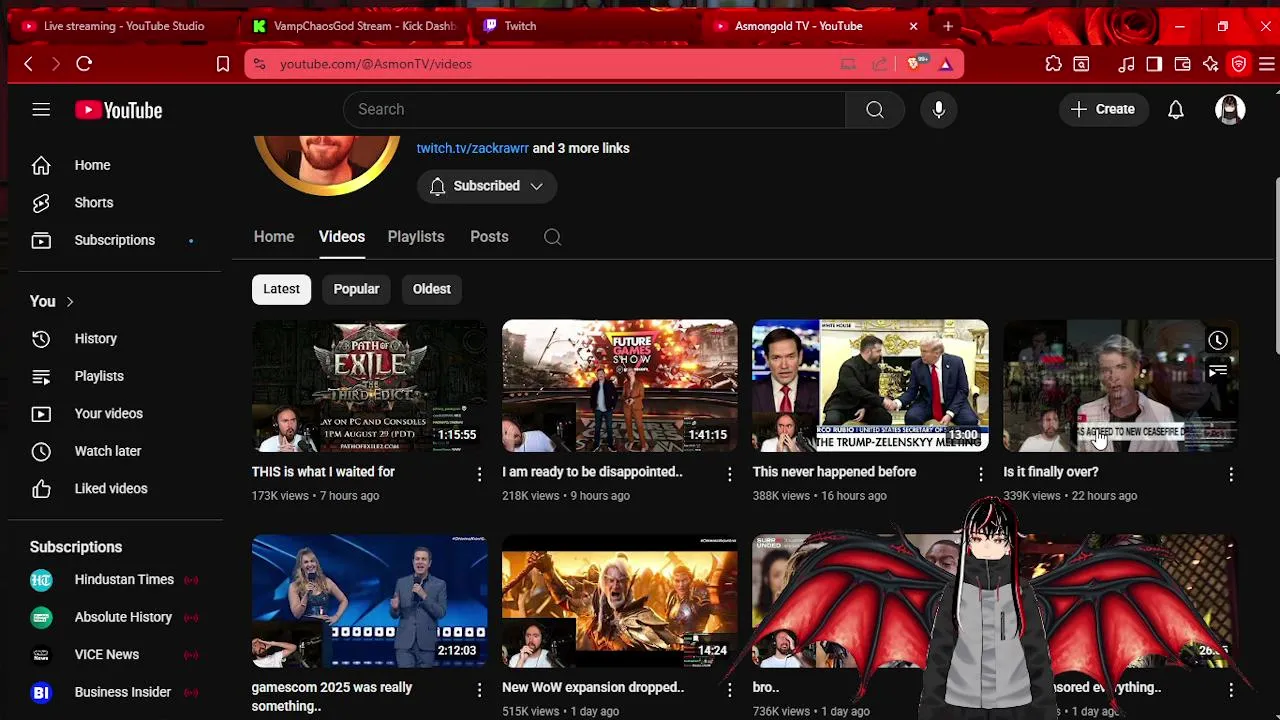
Task: Select the Latest sort chip
Action: [281, 289]
